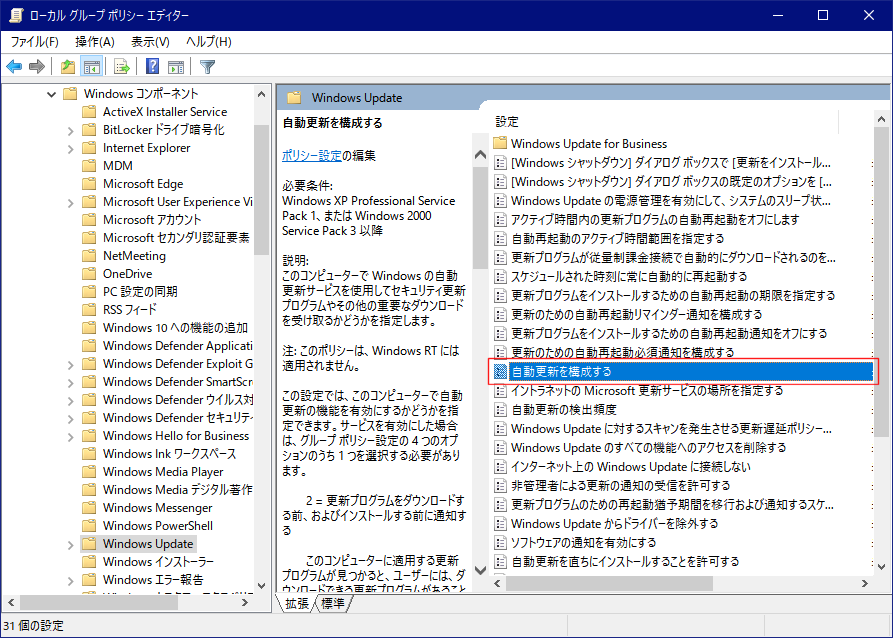The width and height of the screenshot is (893, 638).
Task: Click the folder icon beside NetMeeting
Action: click(89, 256)
